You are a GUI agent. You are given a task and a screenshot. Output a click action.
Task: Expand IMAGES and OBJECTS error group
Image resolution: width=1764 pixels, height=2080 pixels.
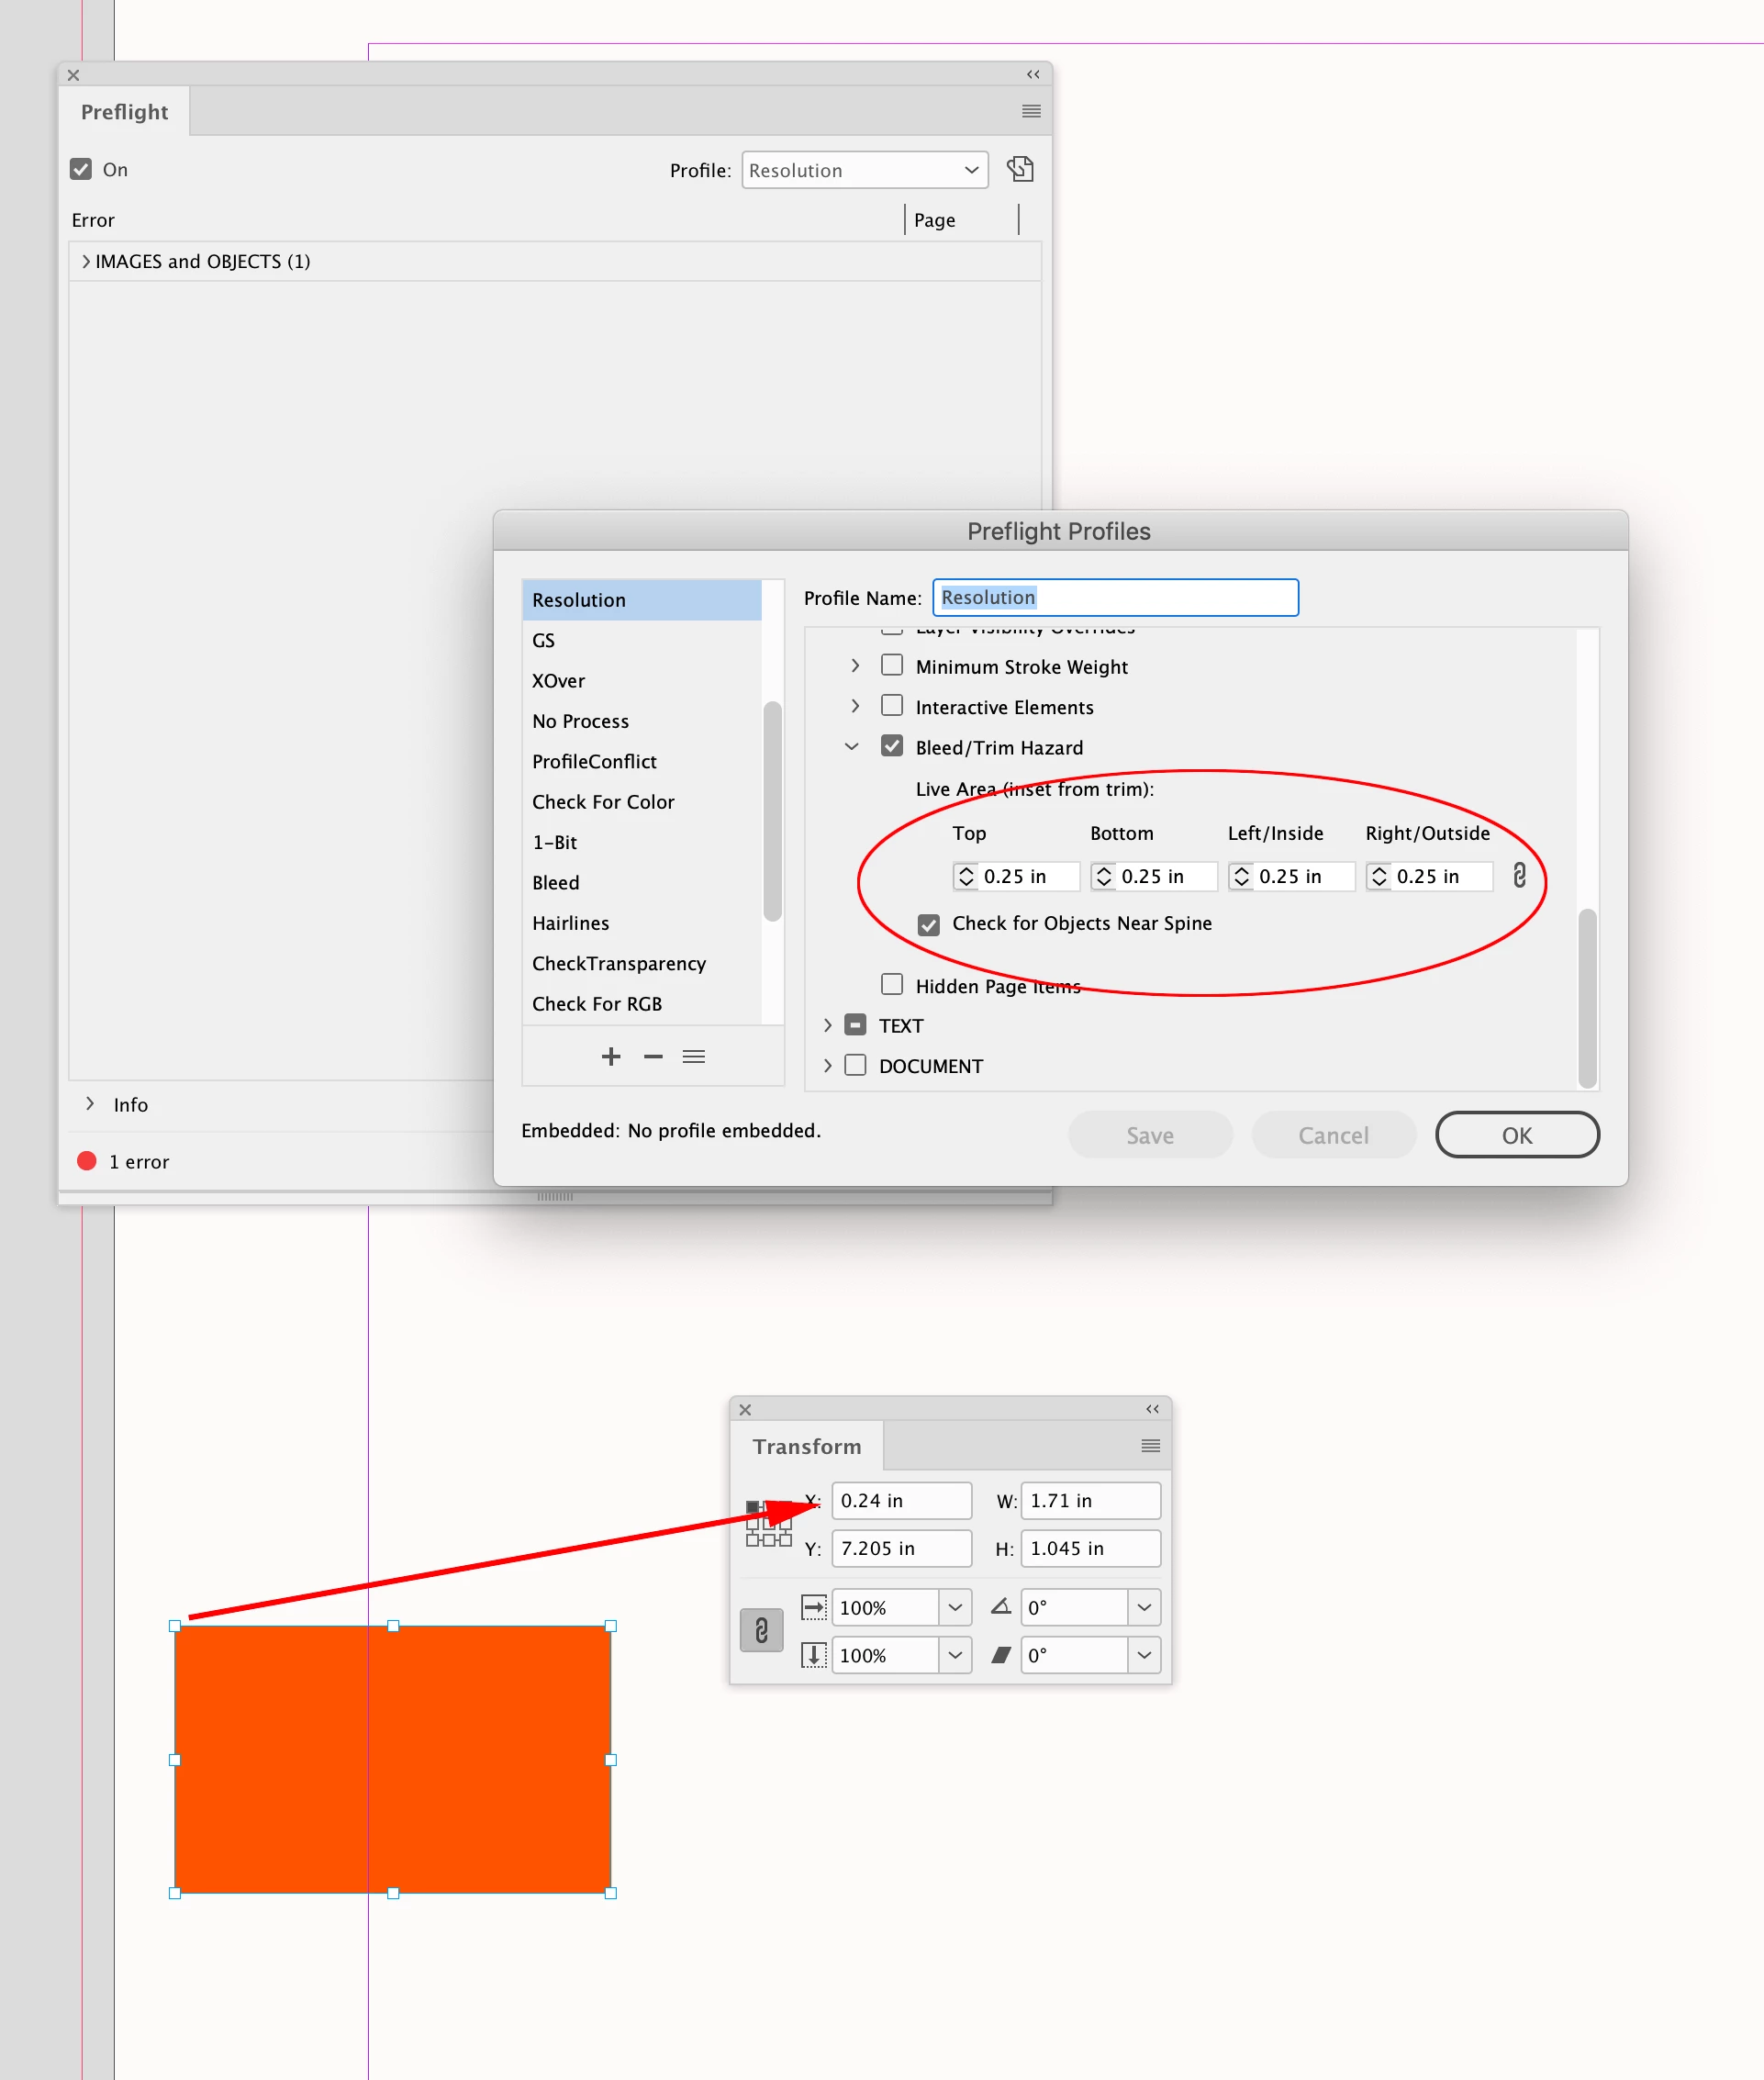click(x=86, y=261)
